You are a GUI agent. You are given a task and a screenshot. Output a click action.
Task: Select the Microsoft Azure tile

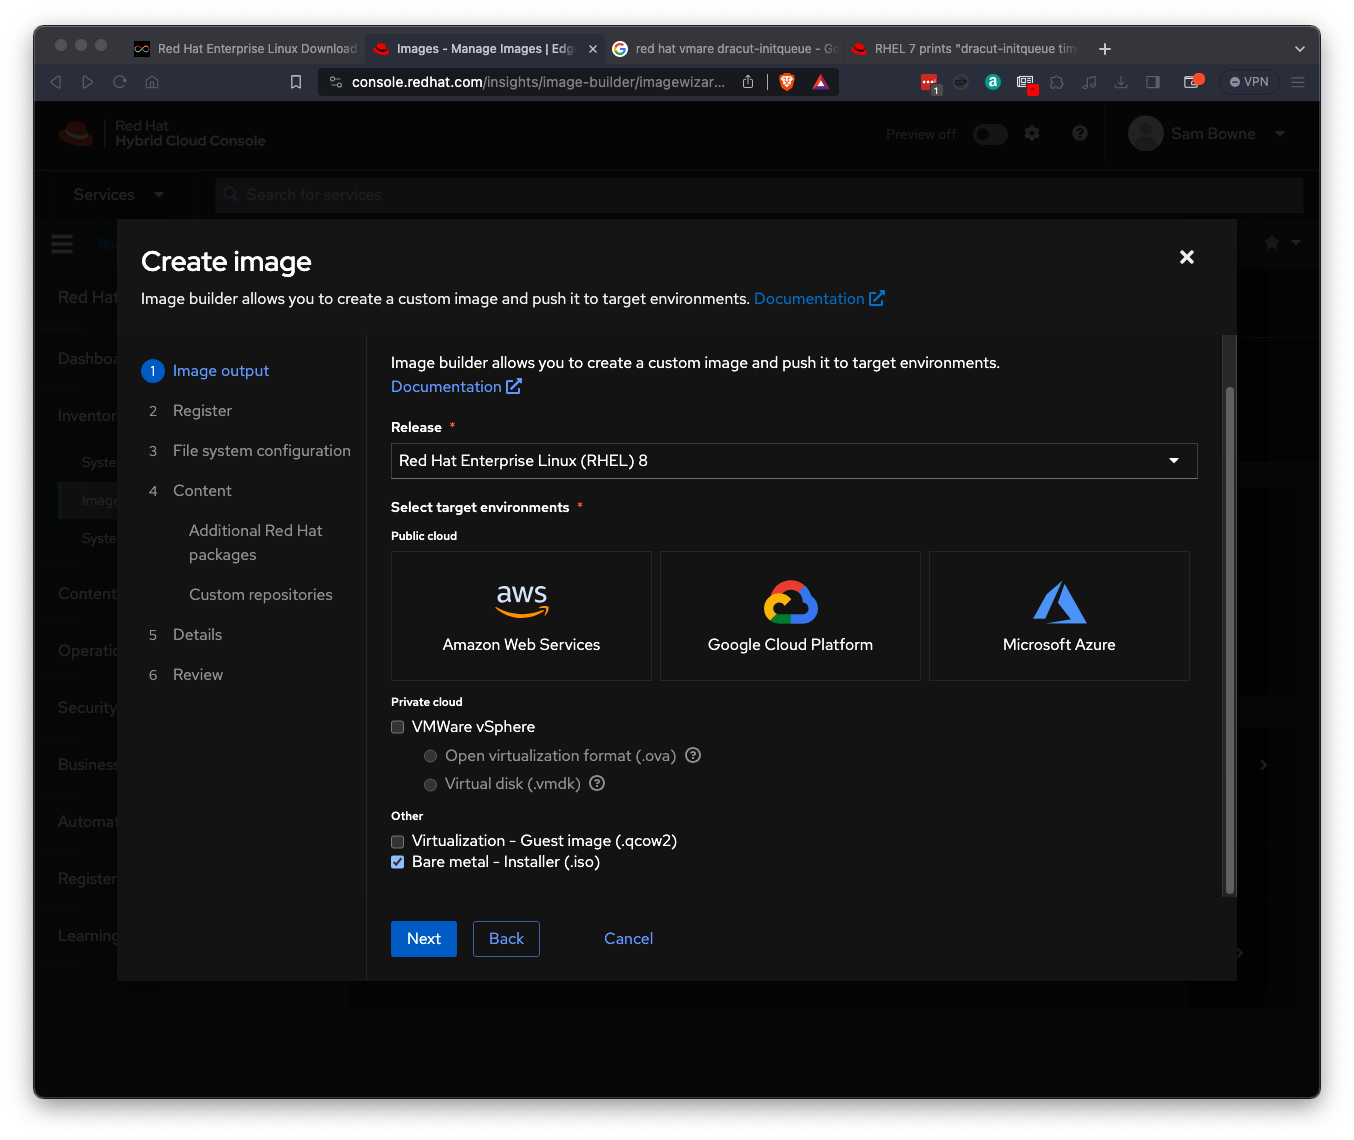[1059, 616]
